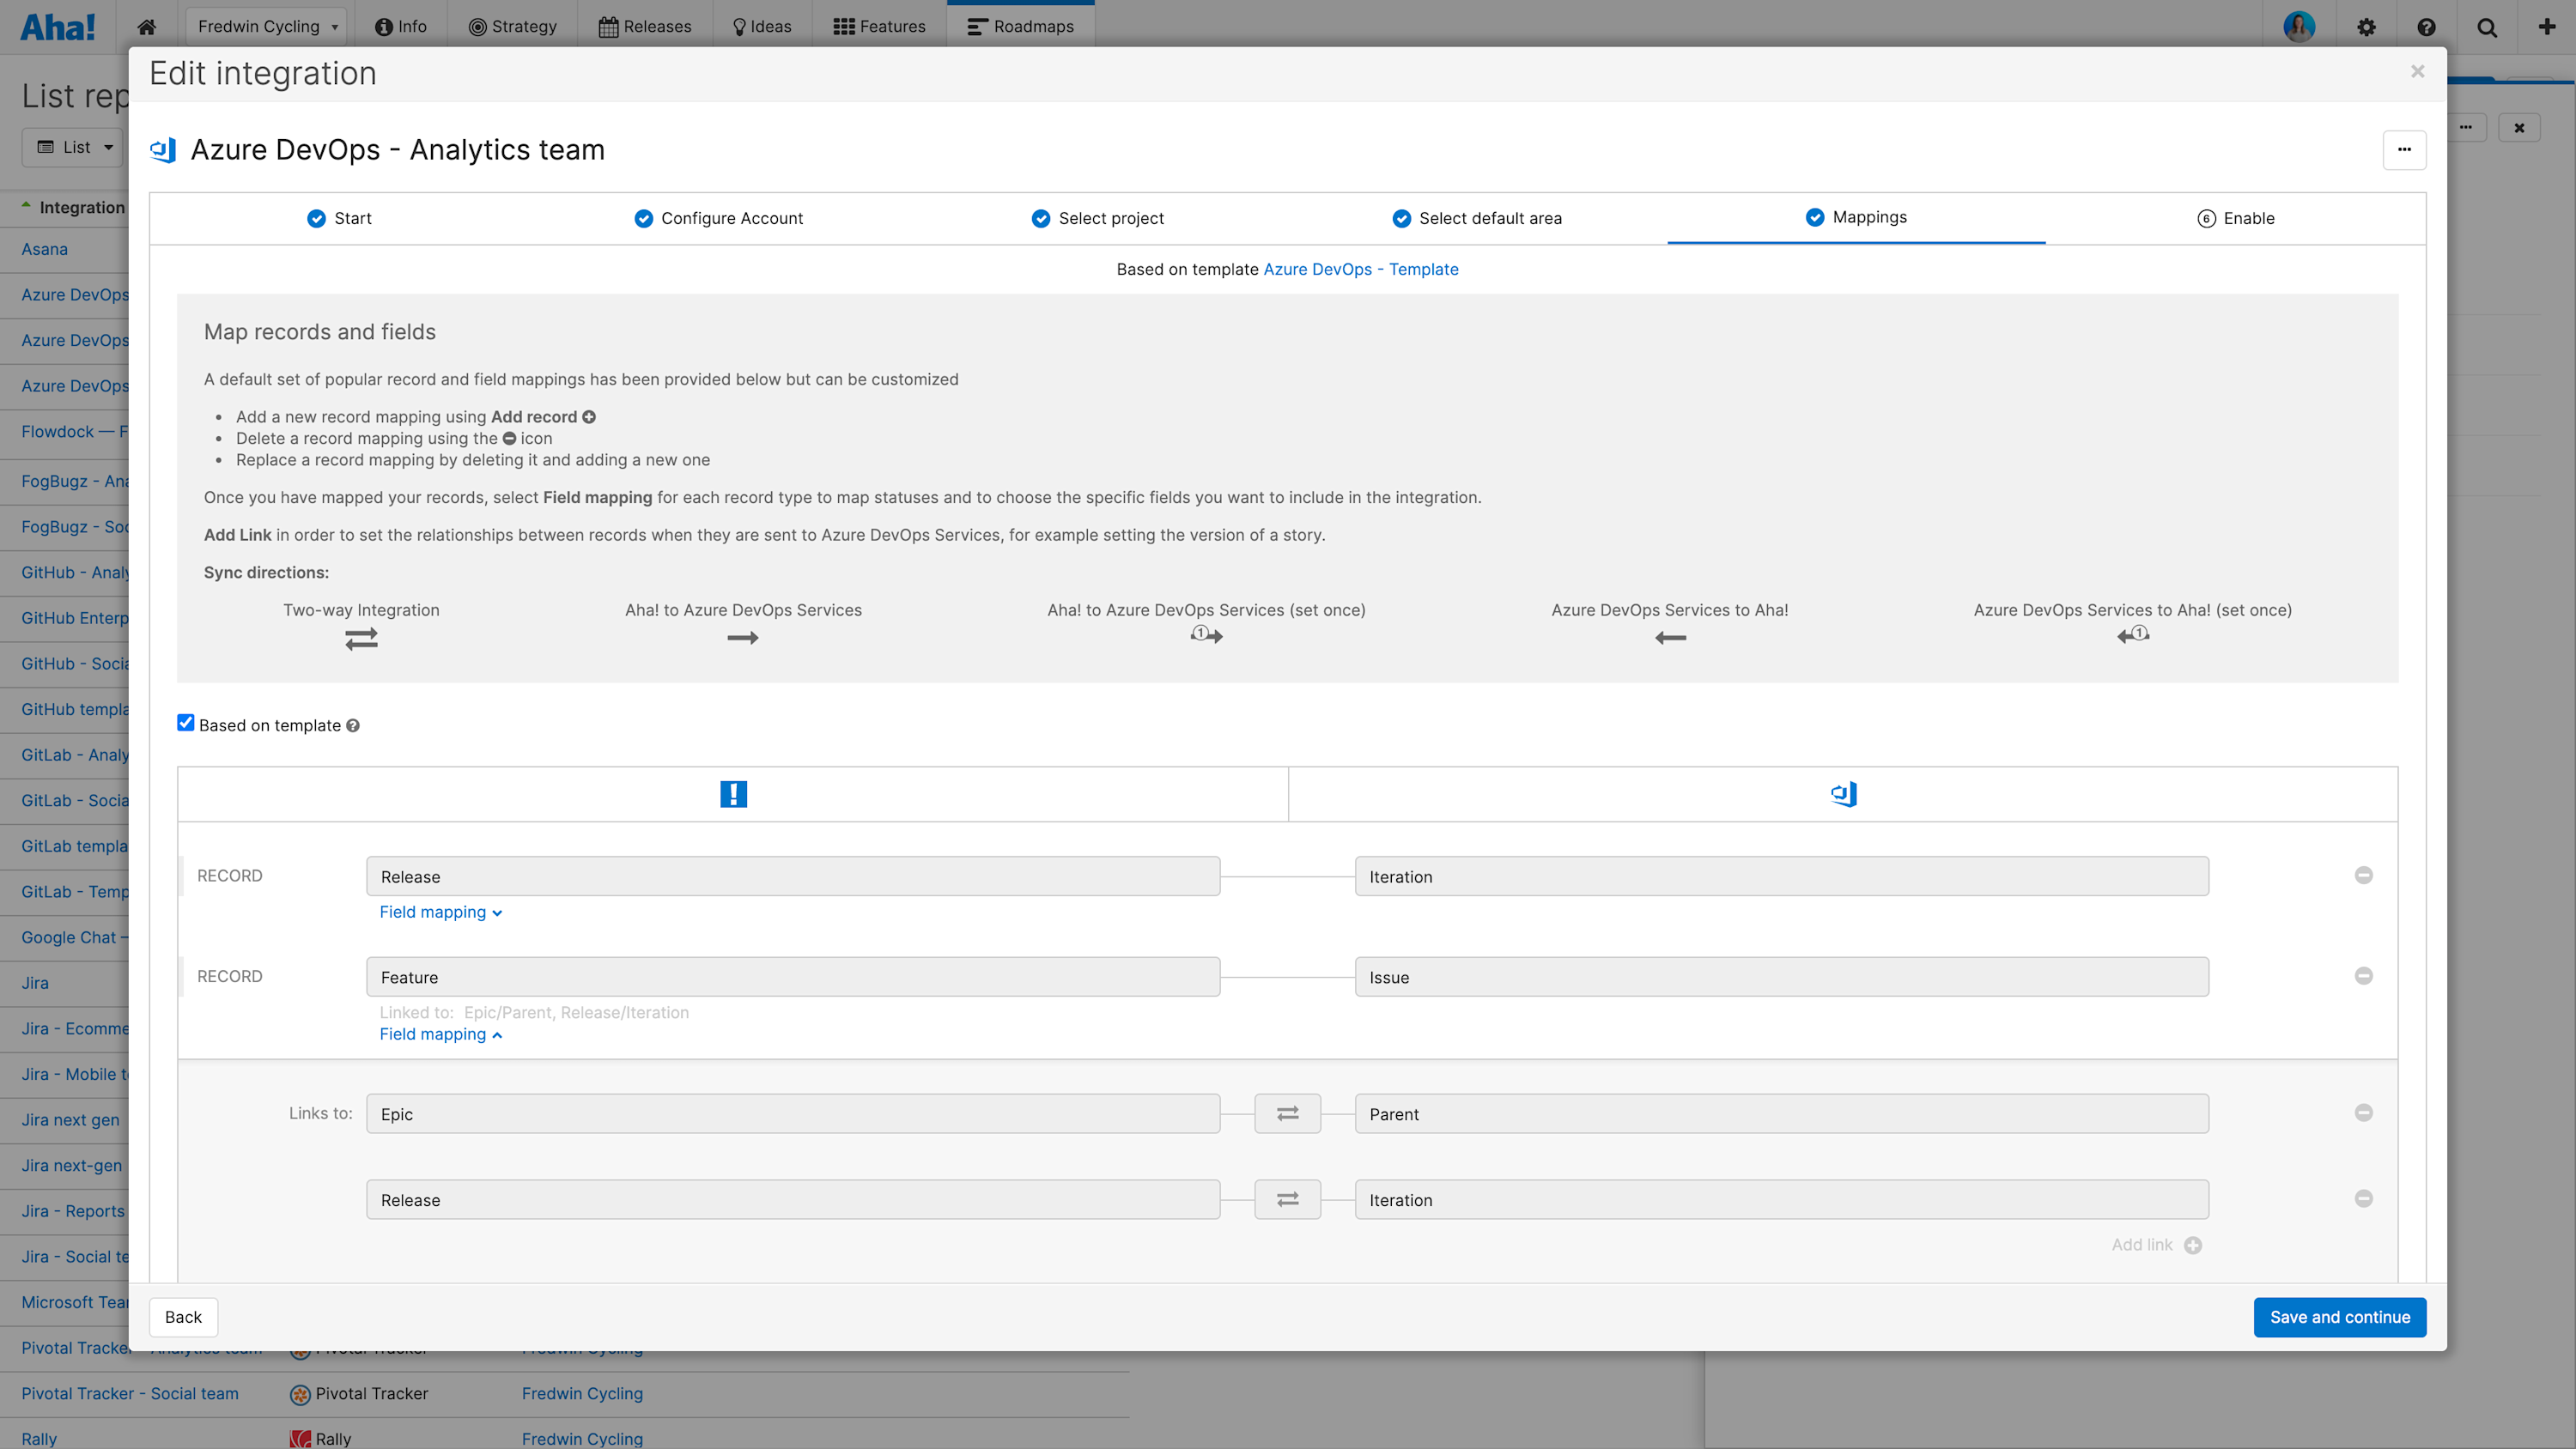
Task: Open the List view dropdown
Action: [x=72, y=146]
